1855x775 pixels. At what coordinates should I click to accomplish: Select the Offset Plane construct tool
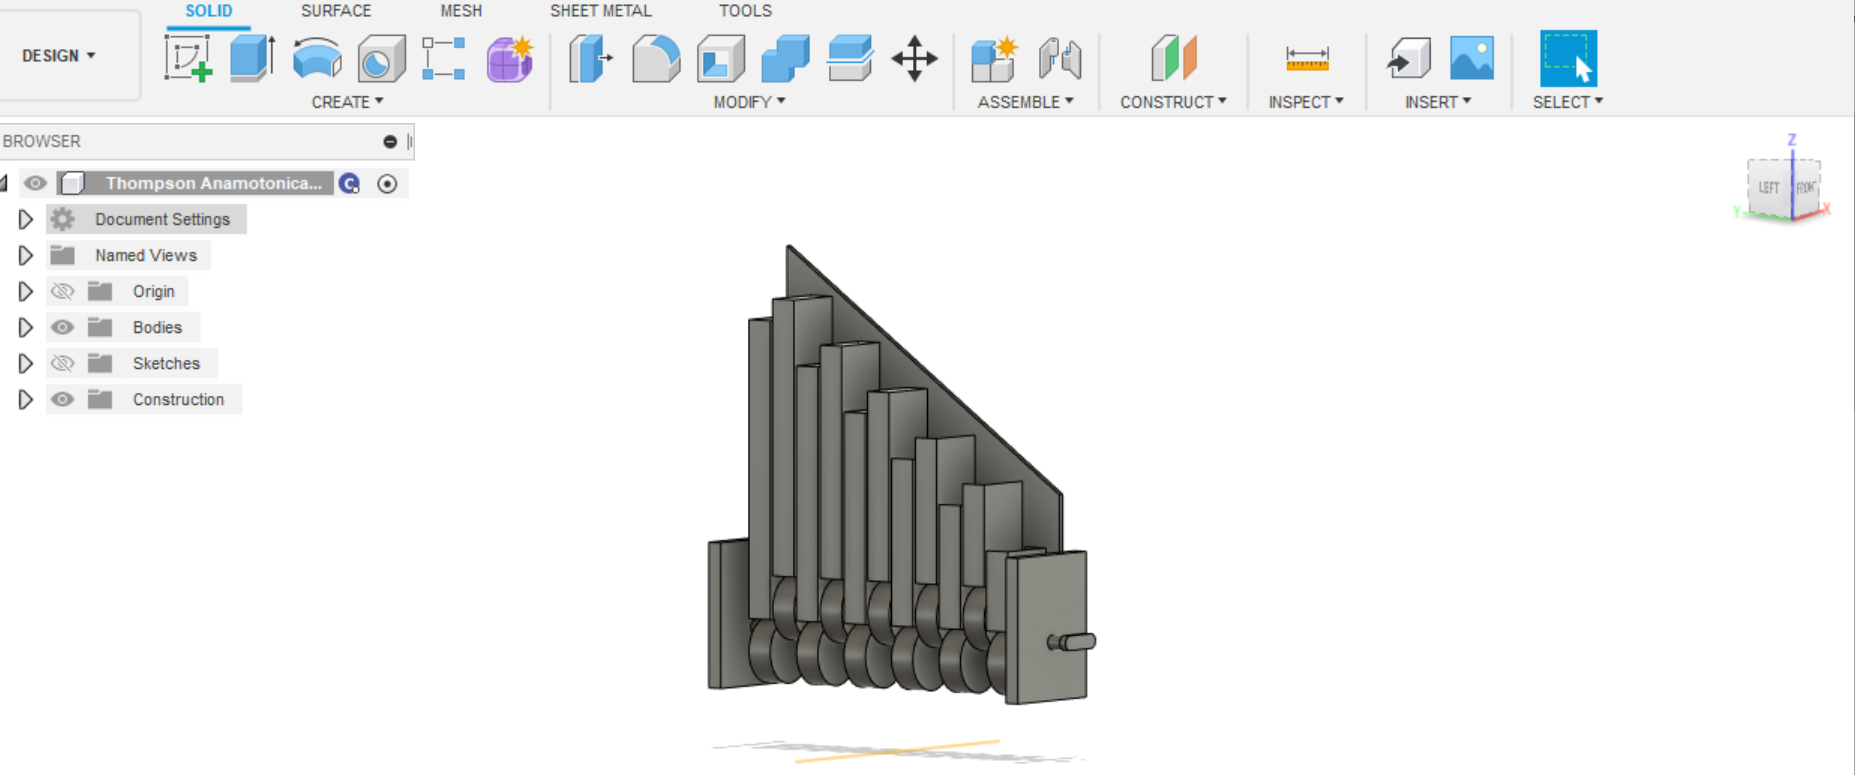point(1174,58)
